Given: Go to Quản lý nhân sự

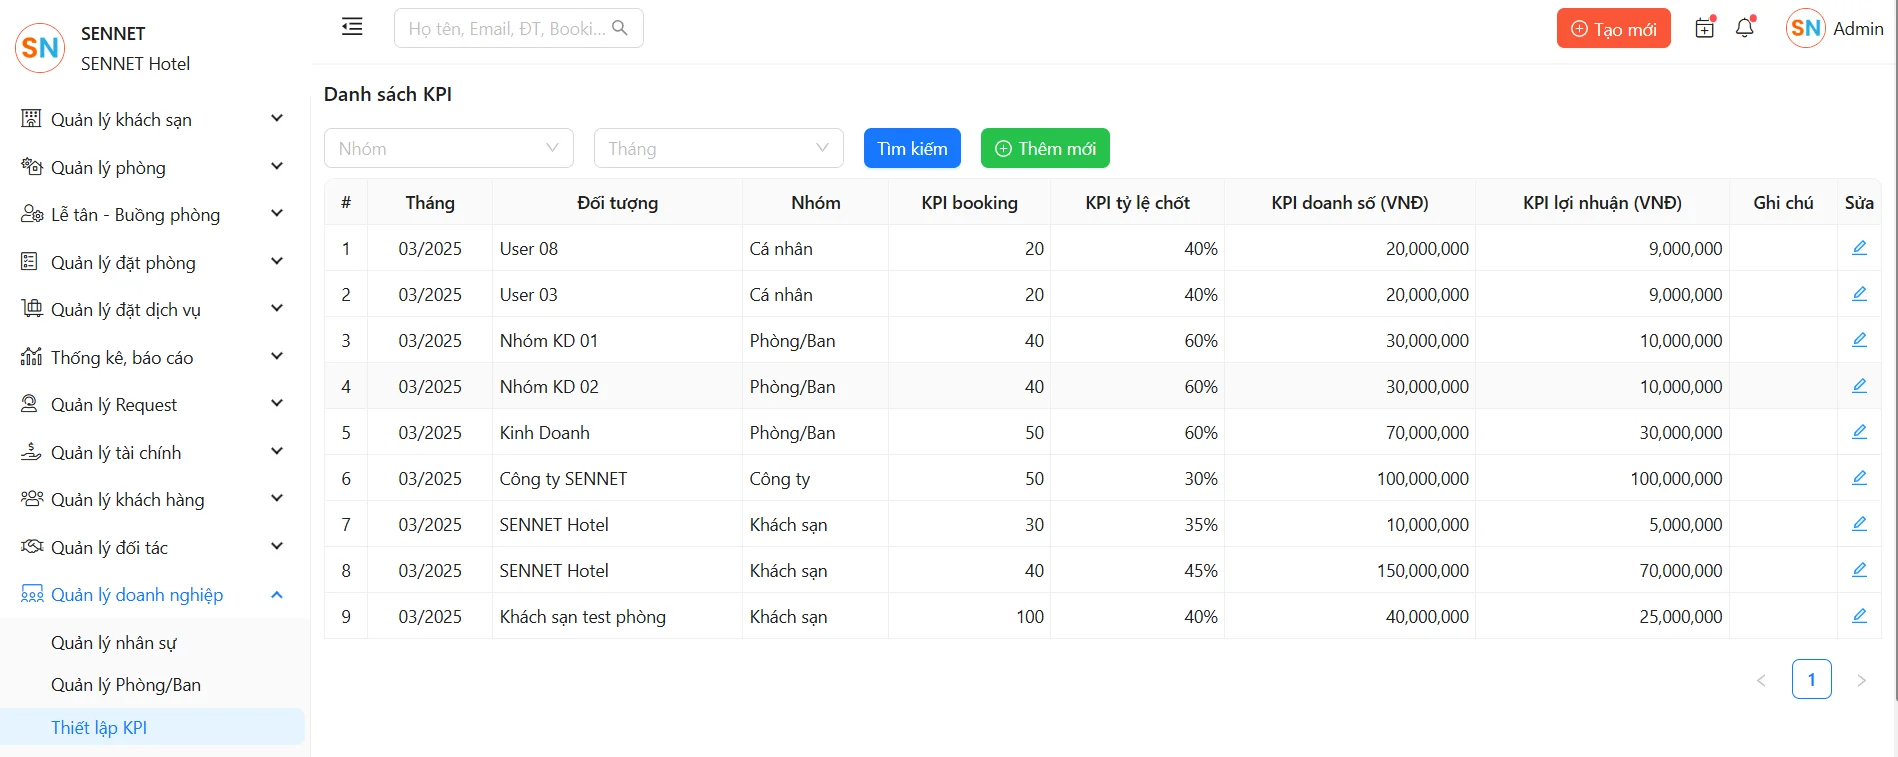Looking at the screenshot, I should click(114, 643).
